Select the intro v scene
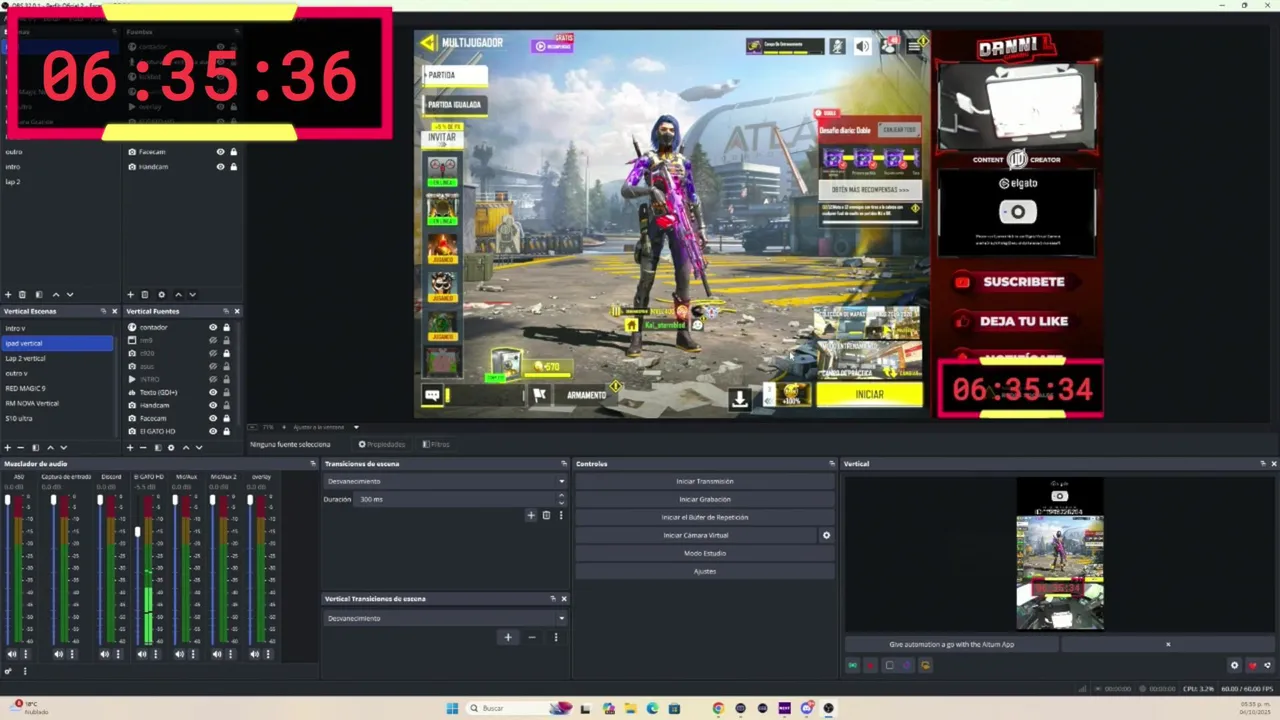Screen dimensions: 1280x720 point(57,328)
